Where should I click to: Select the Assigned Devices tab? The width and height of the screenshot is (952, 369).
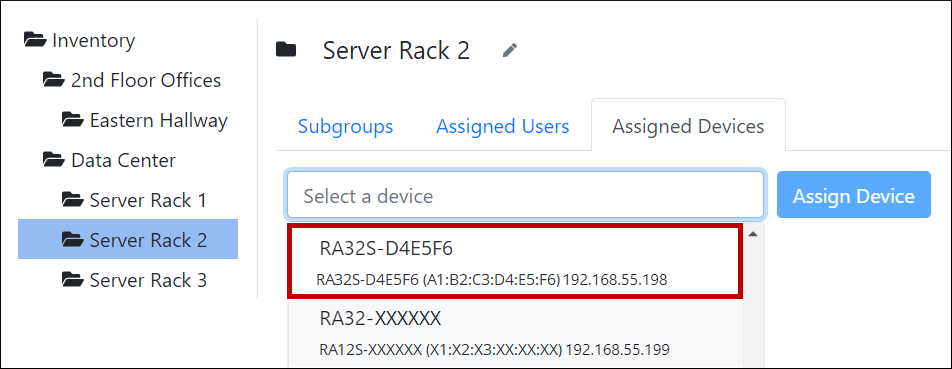(x=688, y=126)
